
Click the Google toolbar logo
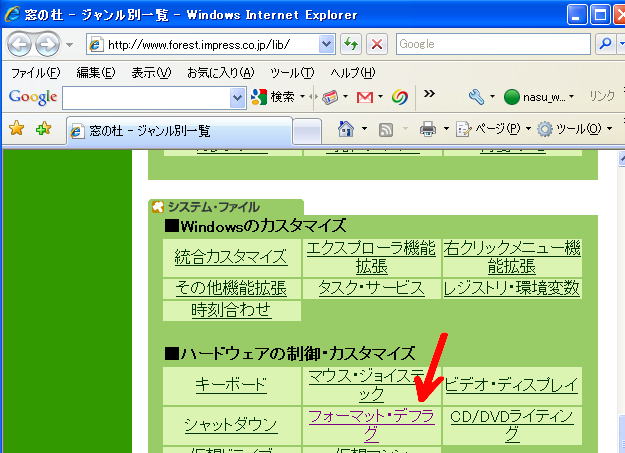point(33,97)
